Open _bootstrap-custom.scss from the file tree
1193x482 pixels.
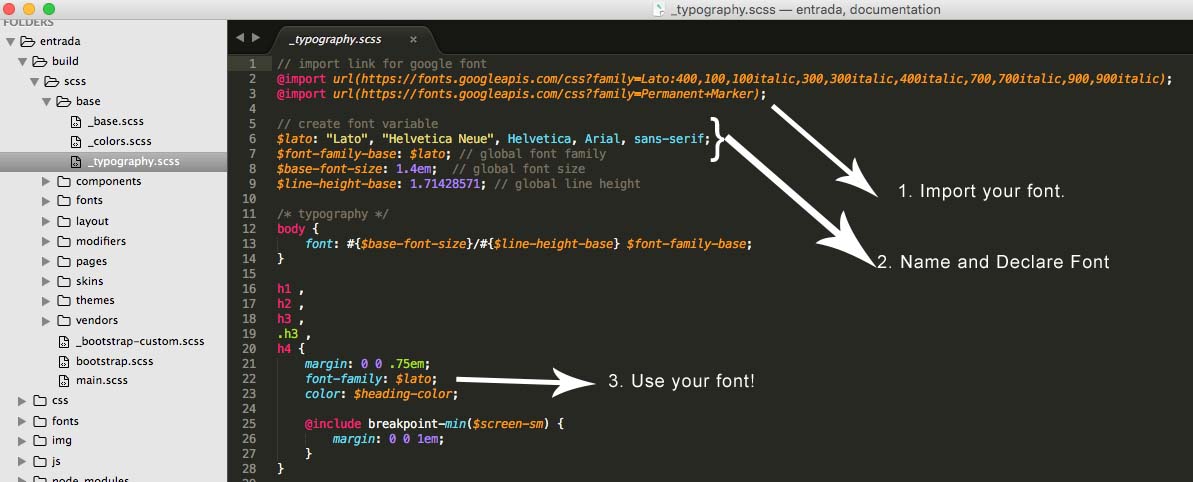tap(139, 341)
